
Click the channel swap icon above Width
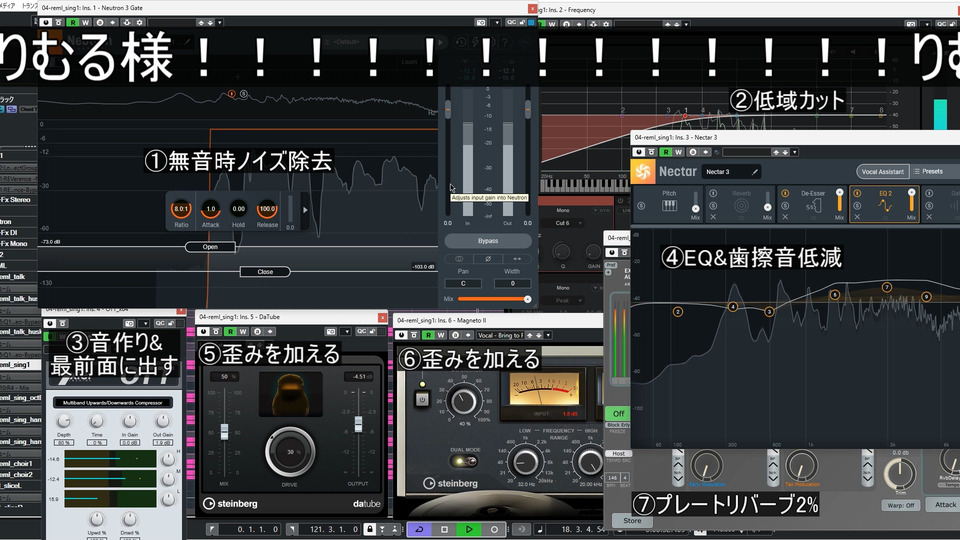(x=517, y=259)
